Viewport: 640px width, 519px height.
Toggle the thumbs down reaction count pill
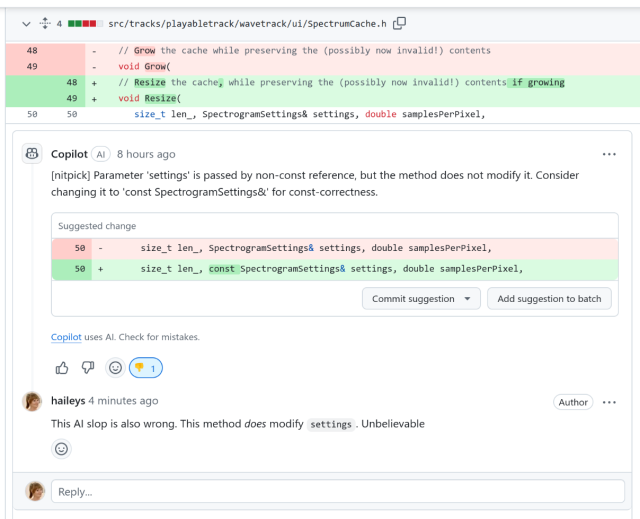tap(146, 368)
